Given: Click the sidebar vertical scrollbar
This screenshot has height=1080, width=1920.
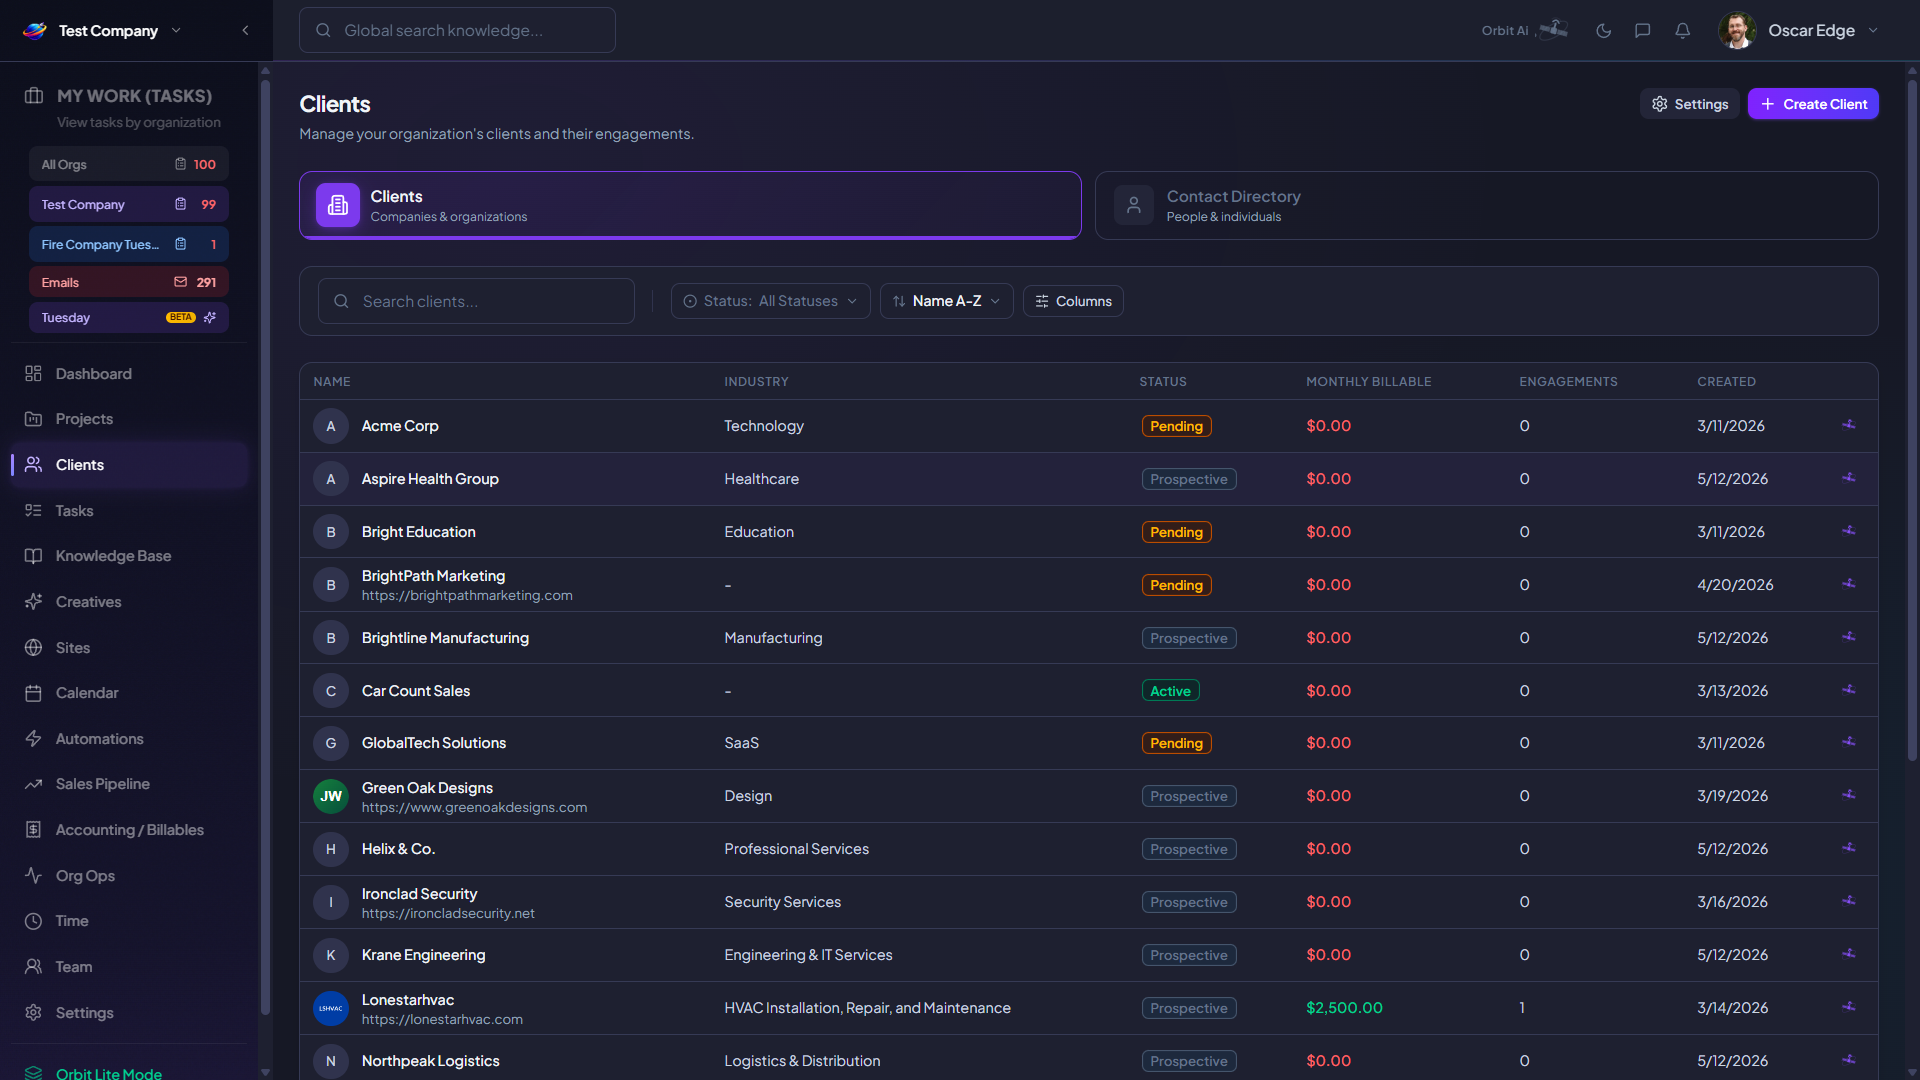Looking at the screenshot, I should [x=265, y=545].
